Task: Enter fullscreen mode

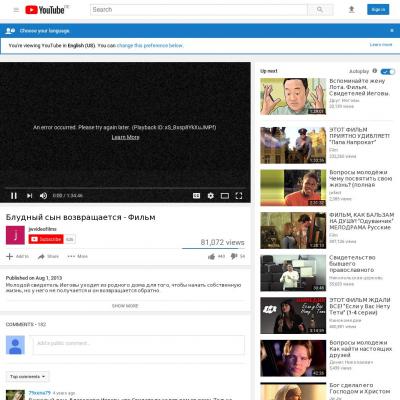Action: click(x=239, y=196)
